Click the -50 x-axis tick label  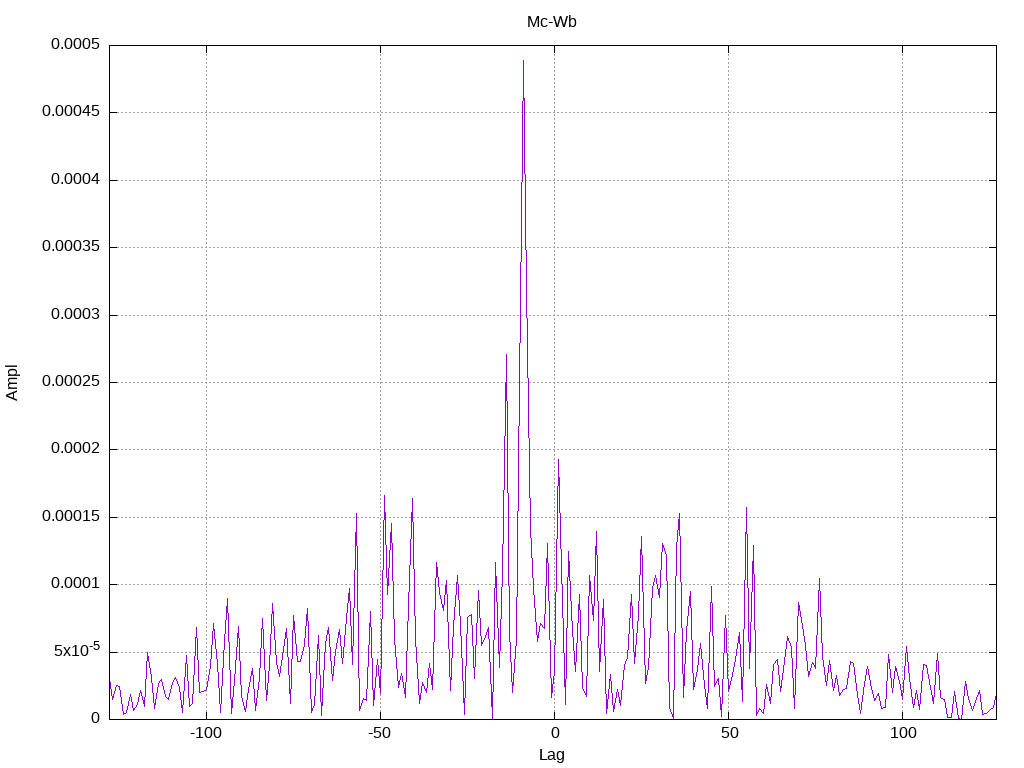(x=379, y=733)
